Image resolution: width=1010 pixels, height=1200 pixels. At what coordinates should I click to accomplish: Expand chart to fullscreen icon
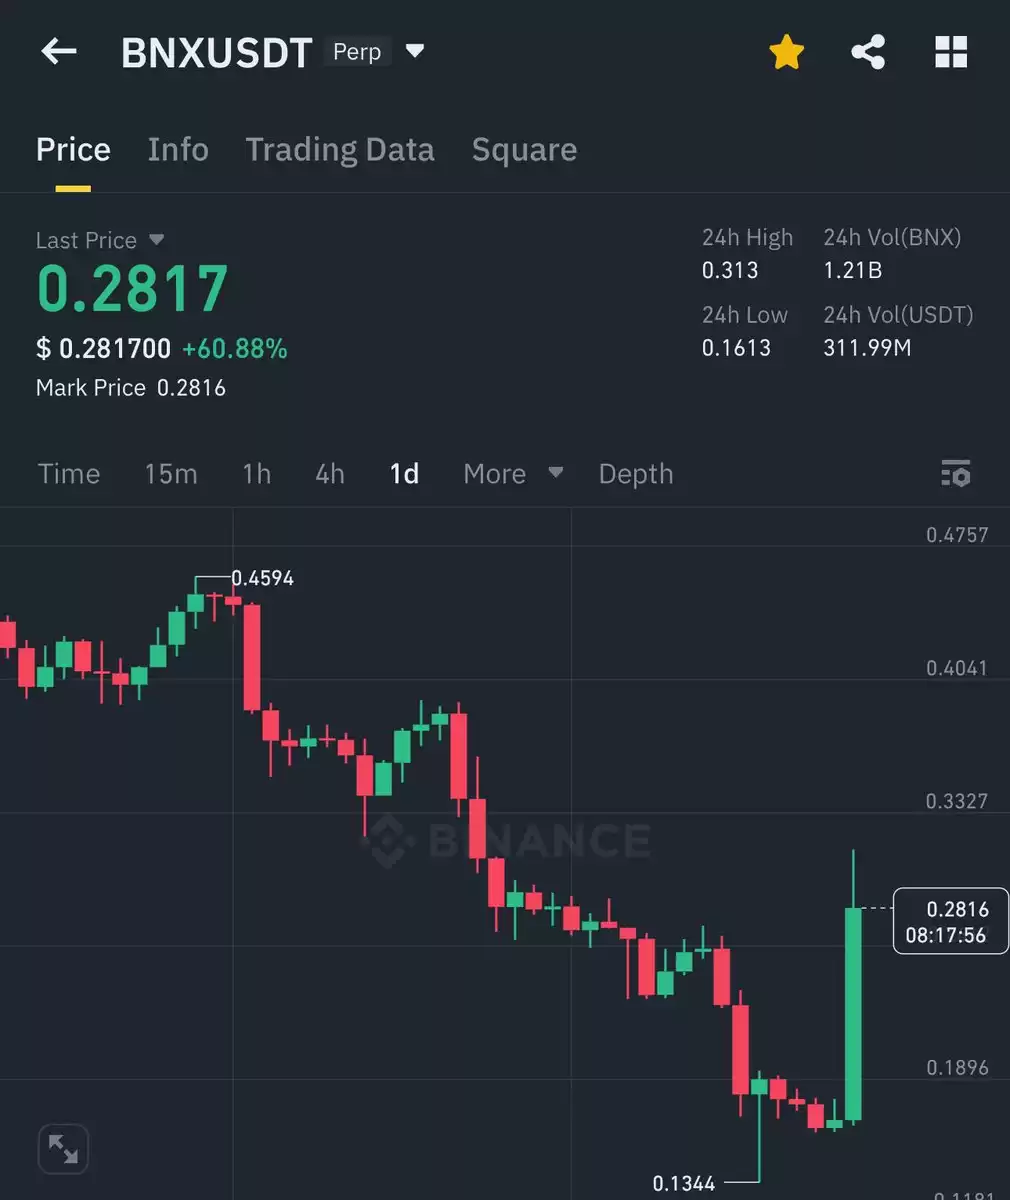[63, 1149]
